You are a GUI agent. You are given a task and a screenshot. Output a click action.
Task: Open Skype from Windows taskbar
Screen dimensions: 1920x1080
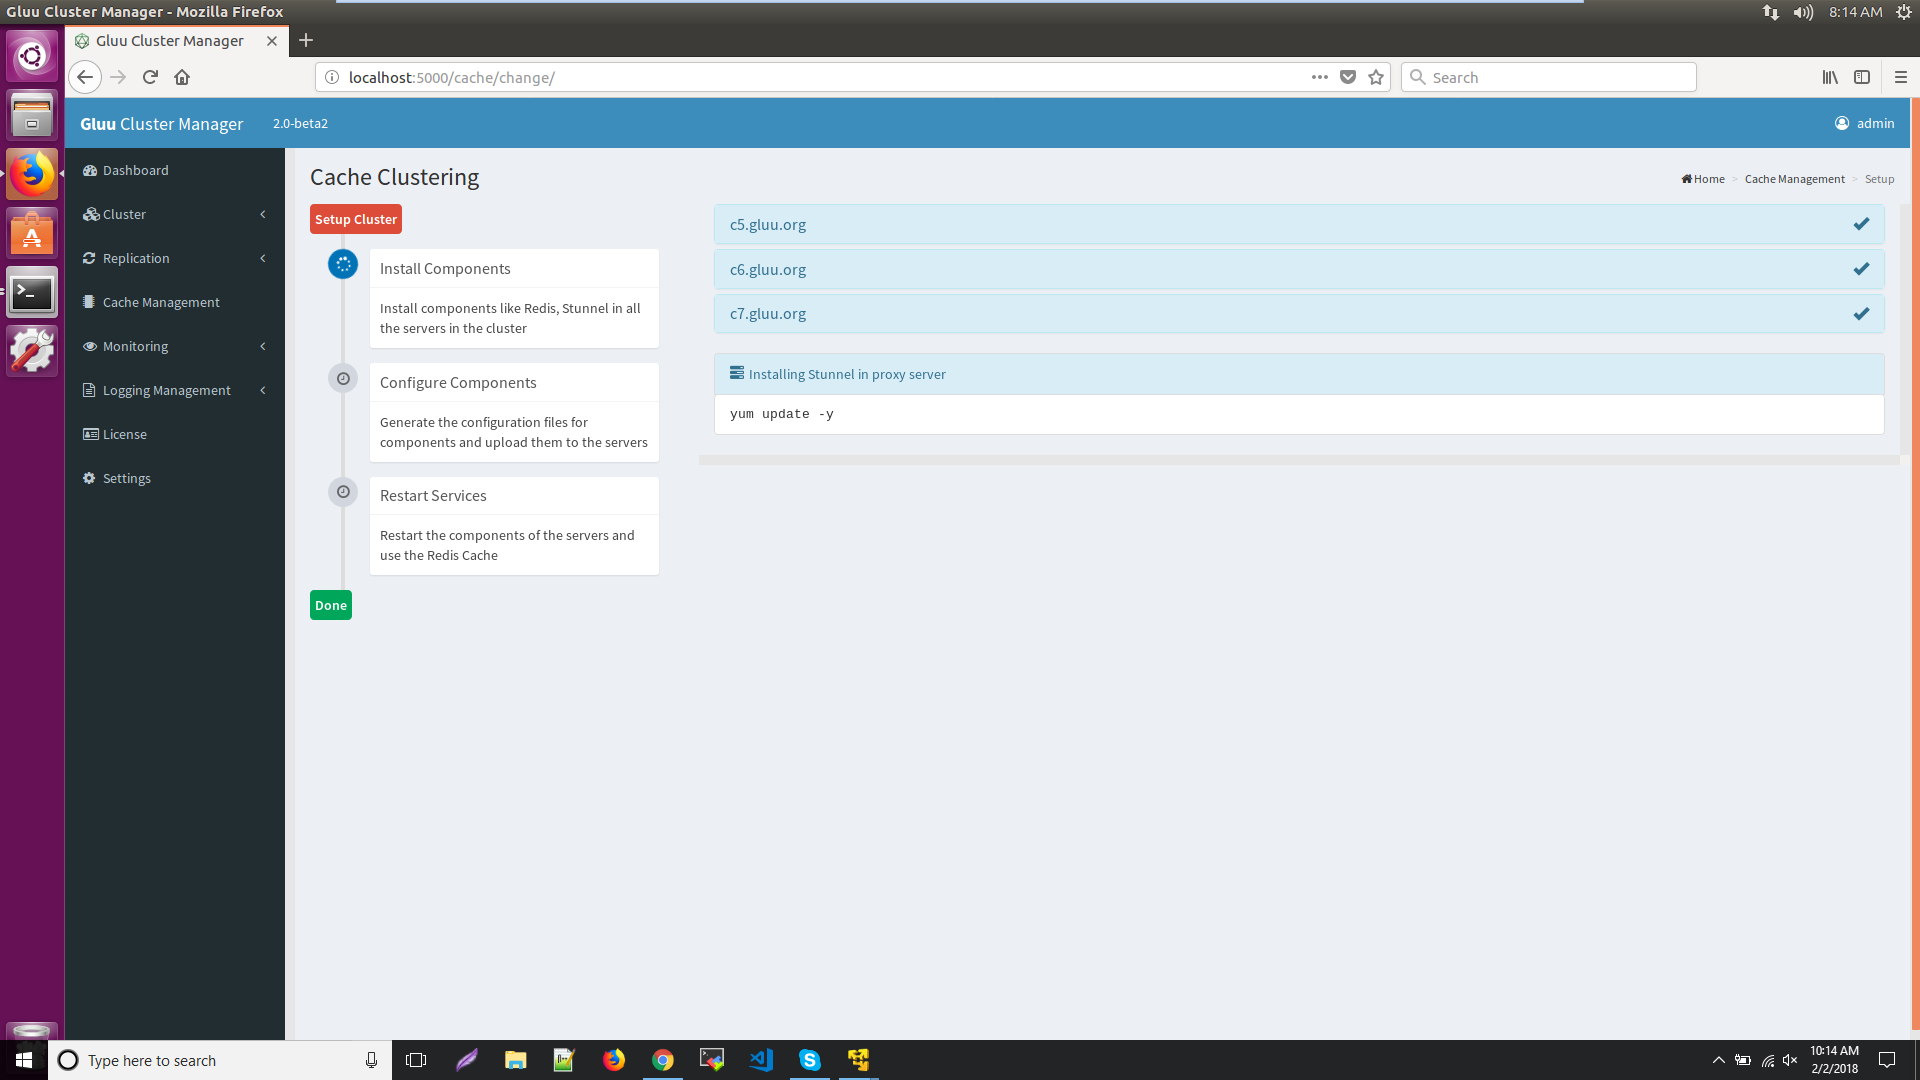click(810, 1060)
